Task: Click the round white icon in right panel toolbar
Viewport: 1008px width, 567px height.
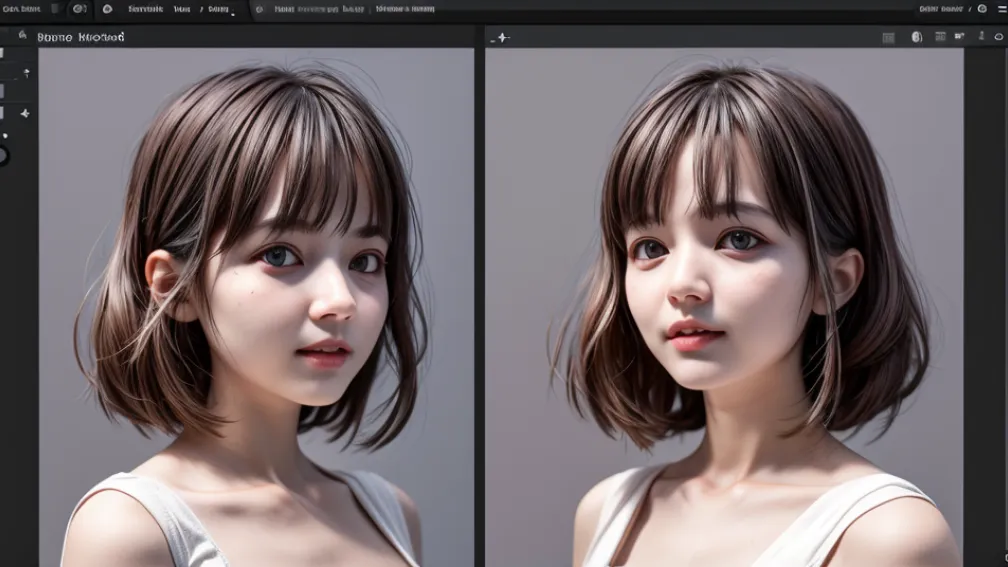Action: (916, 37)
